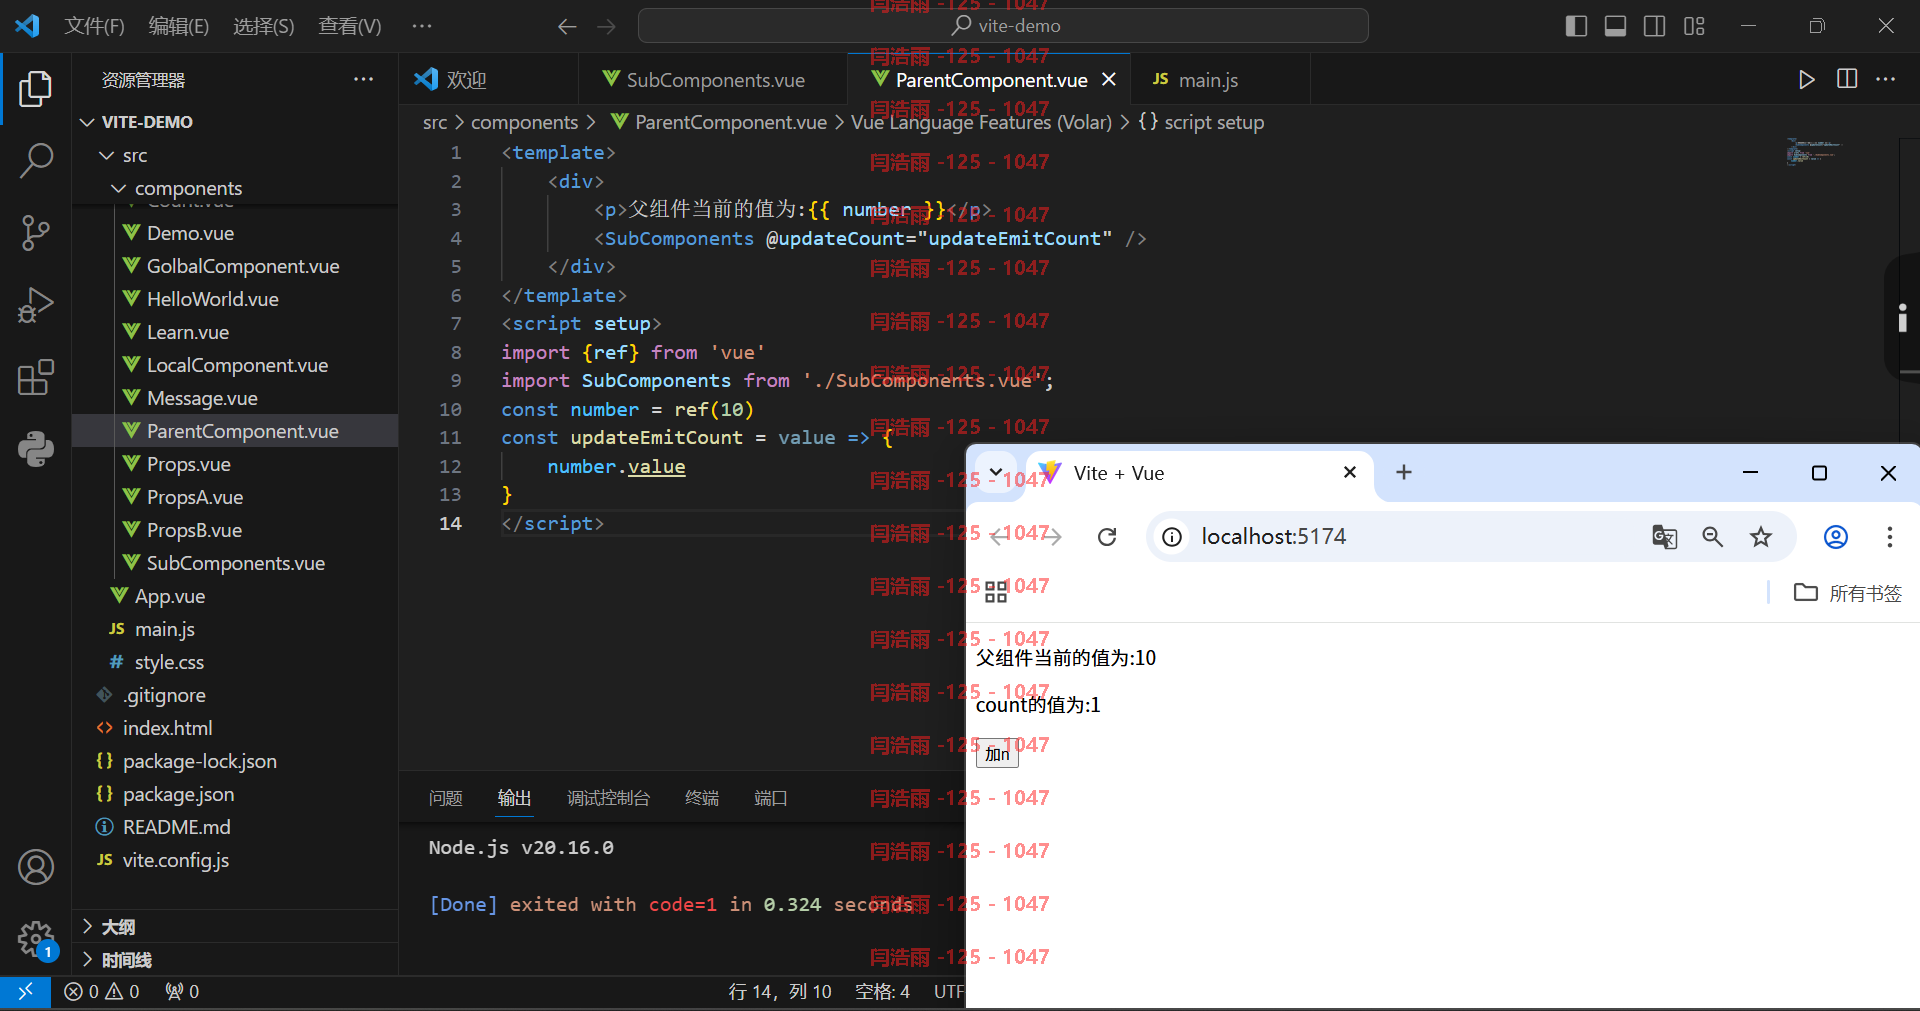Screen dimensions: 1920x1011
Task: Open the 选择(S) menu
Action: pyautogui.click(x=264, y=26)
